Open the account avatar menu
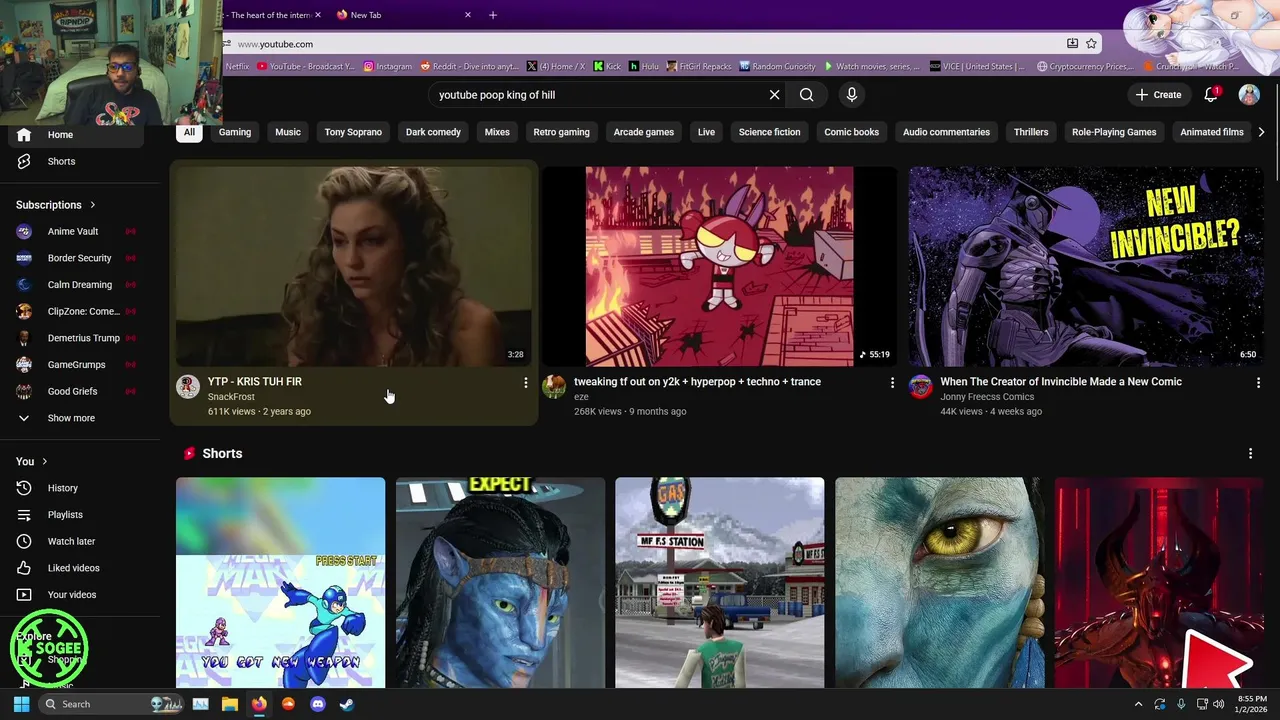Screen dimensions: 1280x720 coord(1249,95)
